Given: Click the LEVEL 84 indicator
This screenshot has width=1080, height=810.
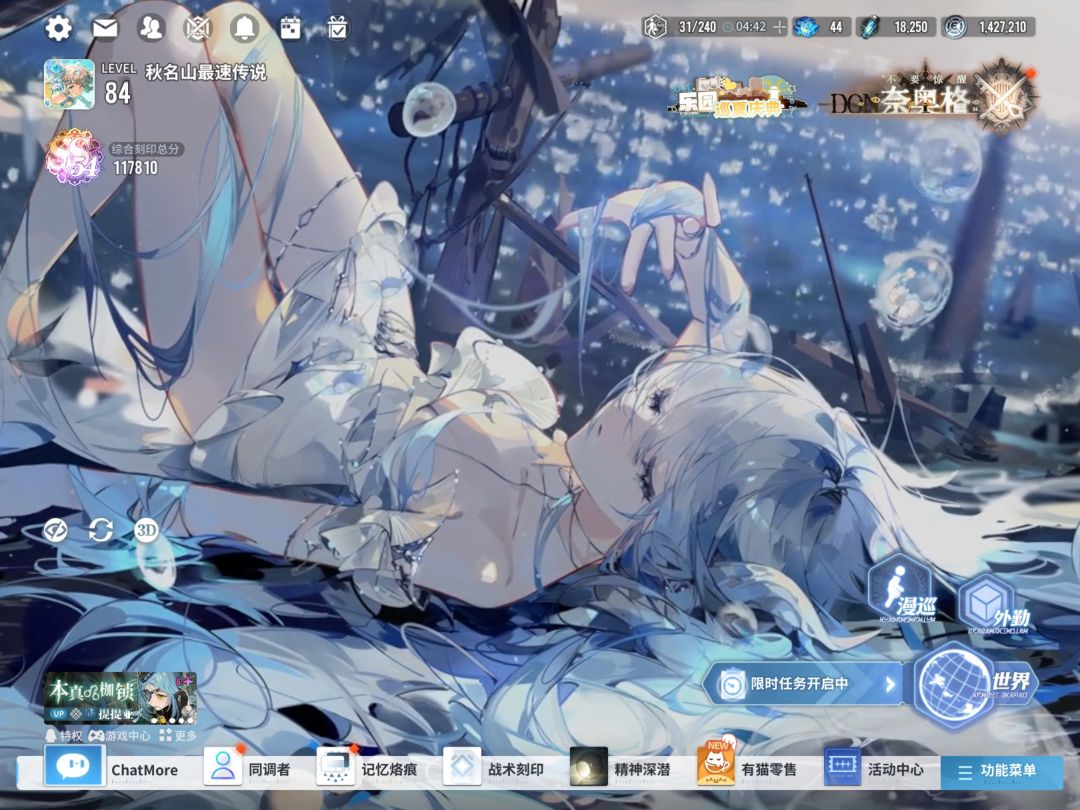Looking at the screenshot, I should tap(118, 84).
